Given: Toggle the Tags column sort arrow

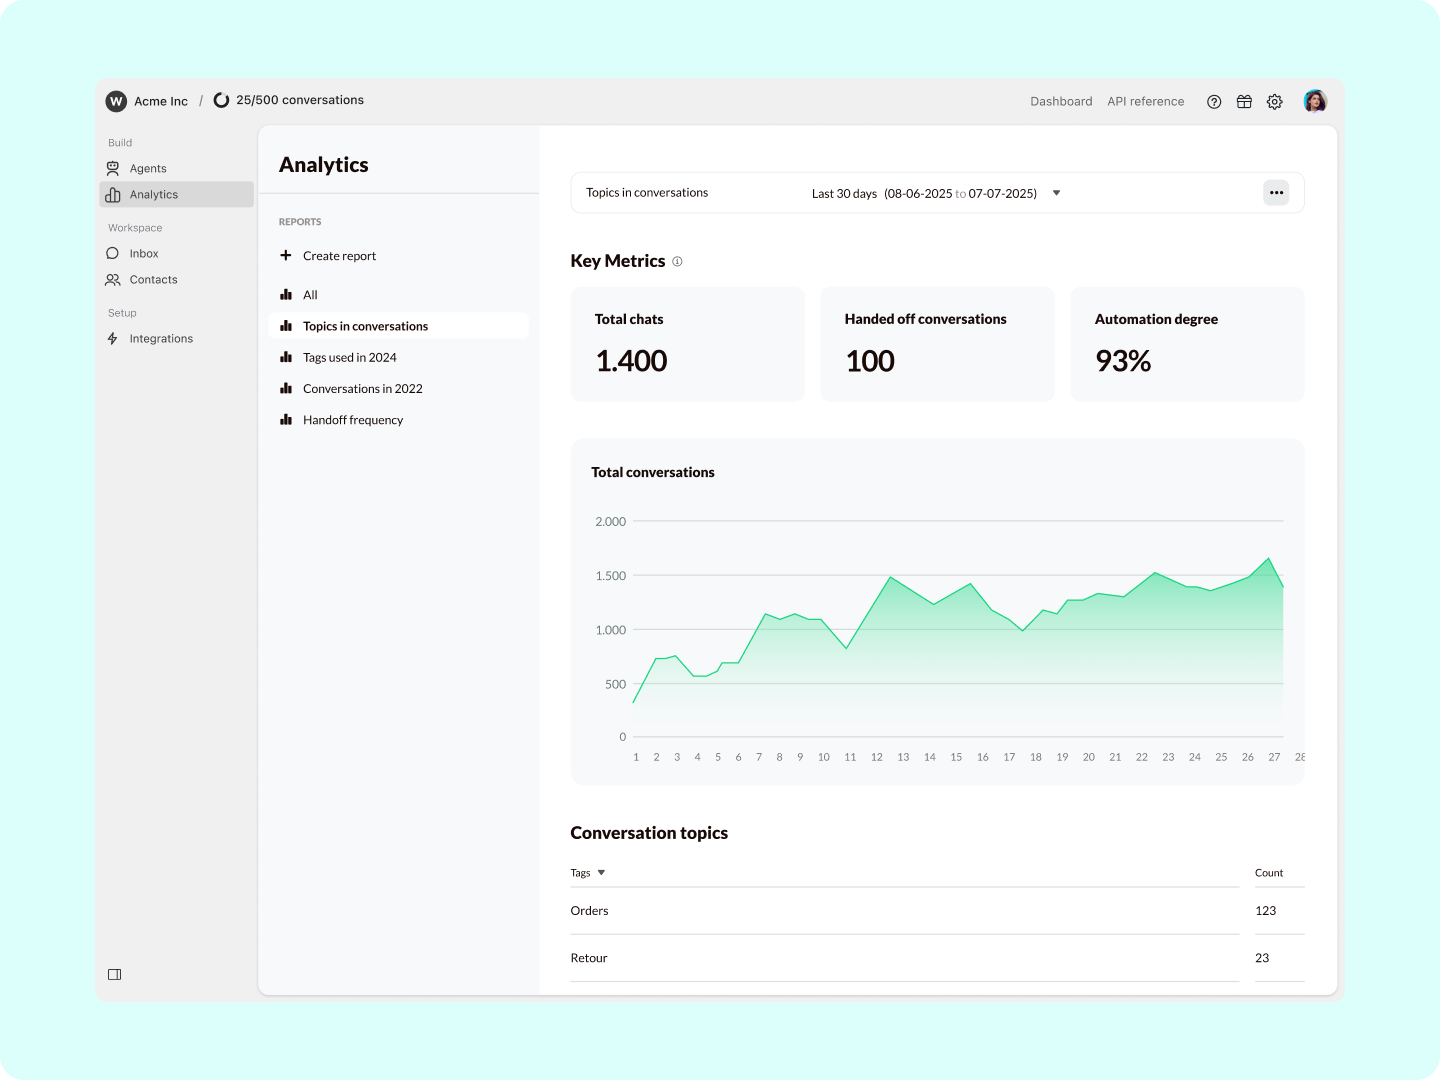Looking at the screenshot, I should click(x=602, y=872).
